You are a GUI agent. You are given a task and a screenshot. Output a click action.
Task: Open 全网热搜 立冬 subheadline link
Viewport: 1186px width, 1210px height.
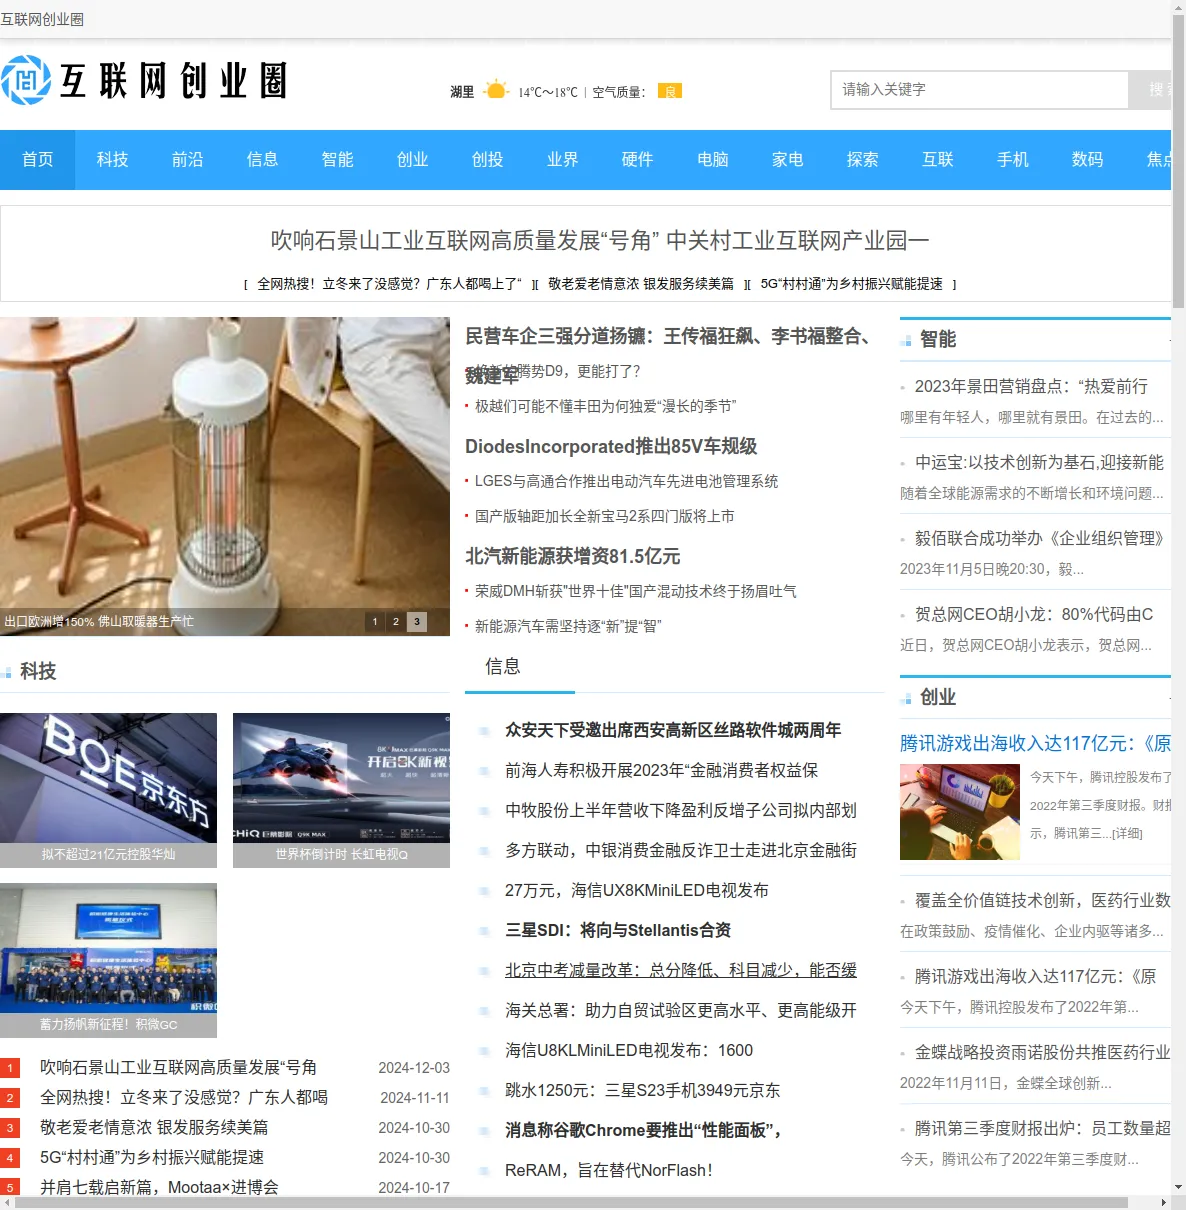389,284
